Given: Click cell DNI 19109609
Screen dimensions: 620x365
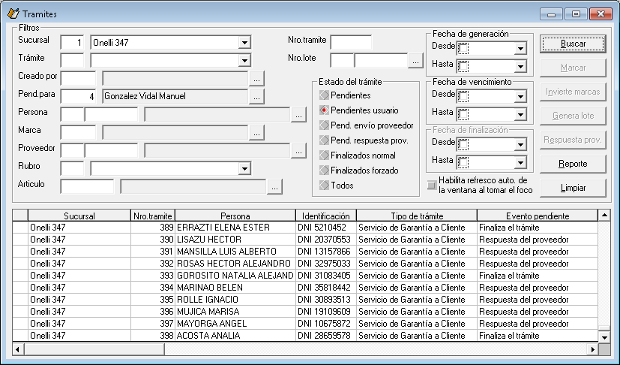Looking at the screenshot, I should click(x=326, y=312).
